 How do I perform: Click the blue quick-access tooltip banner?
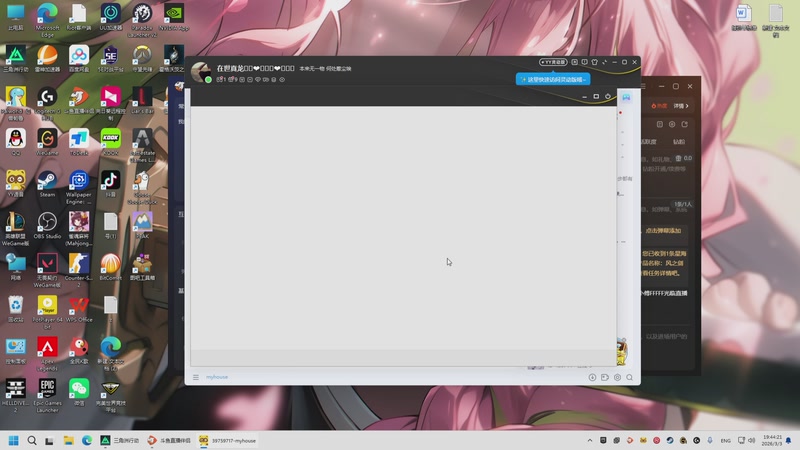coord(553,80)
